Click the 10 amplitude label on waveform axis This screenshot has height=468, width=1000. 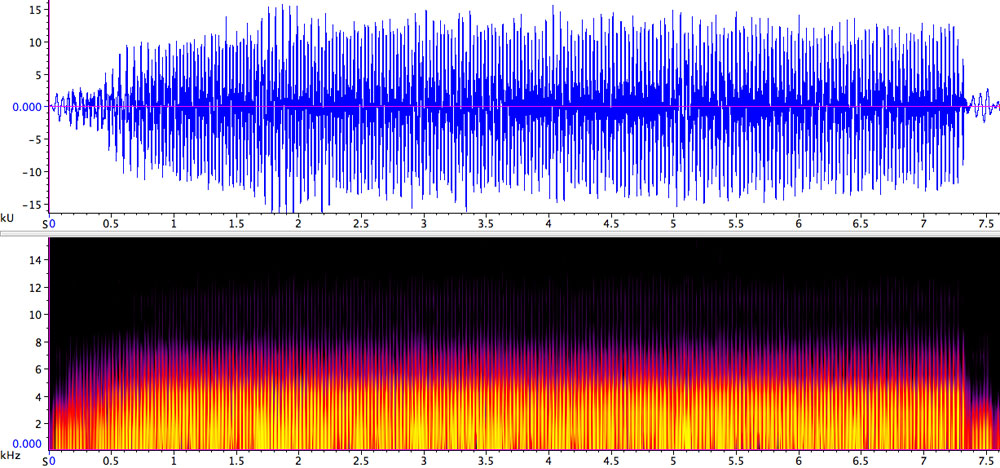point(34,42)
